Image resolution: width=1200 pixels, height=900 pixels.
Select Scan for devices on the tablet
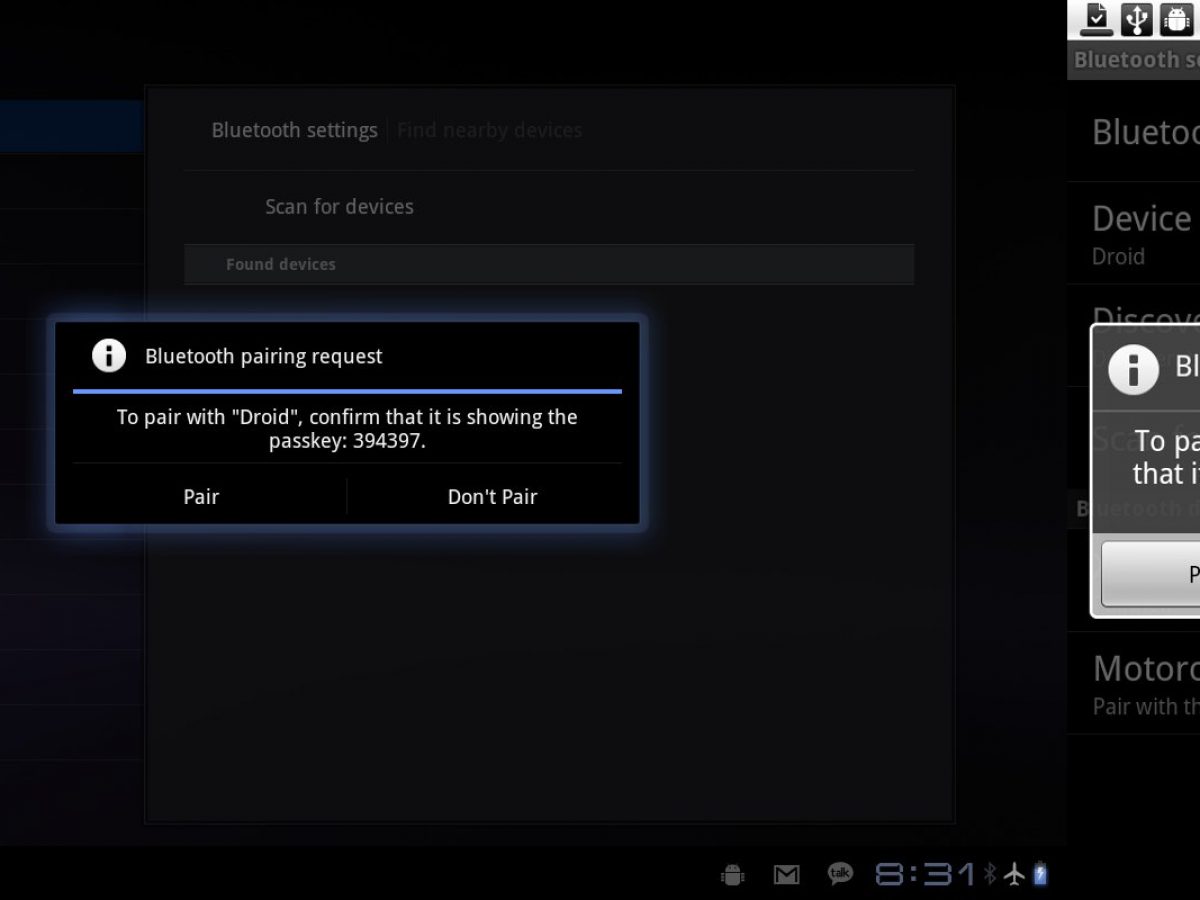tap(339, 207)
